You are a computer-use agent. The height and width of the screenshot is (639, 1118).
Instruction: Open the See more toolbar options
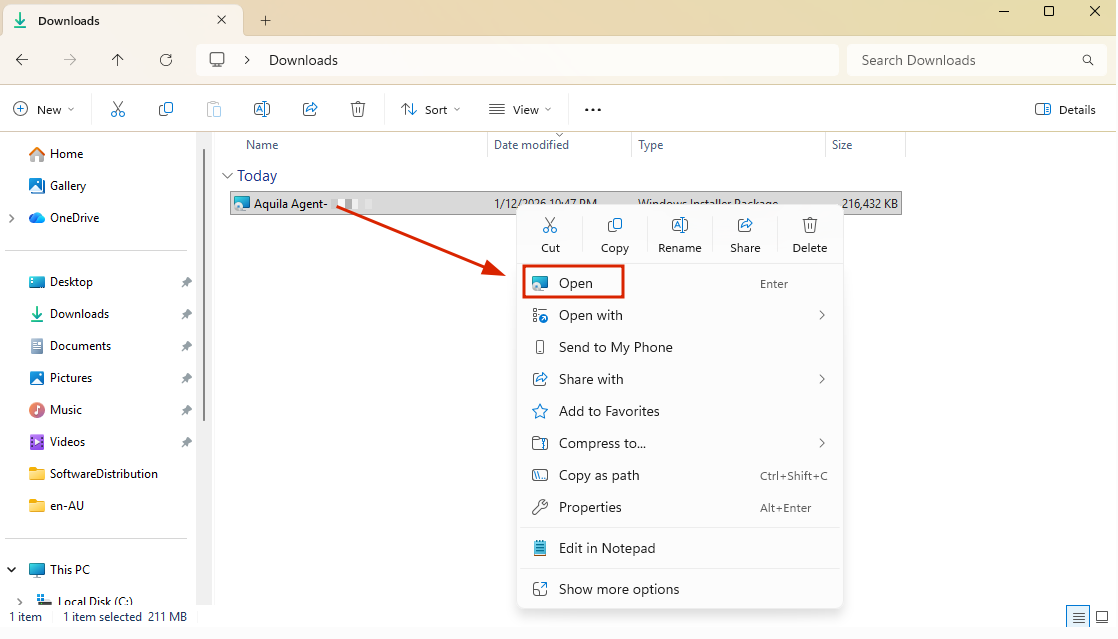593,110
